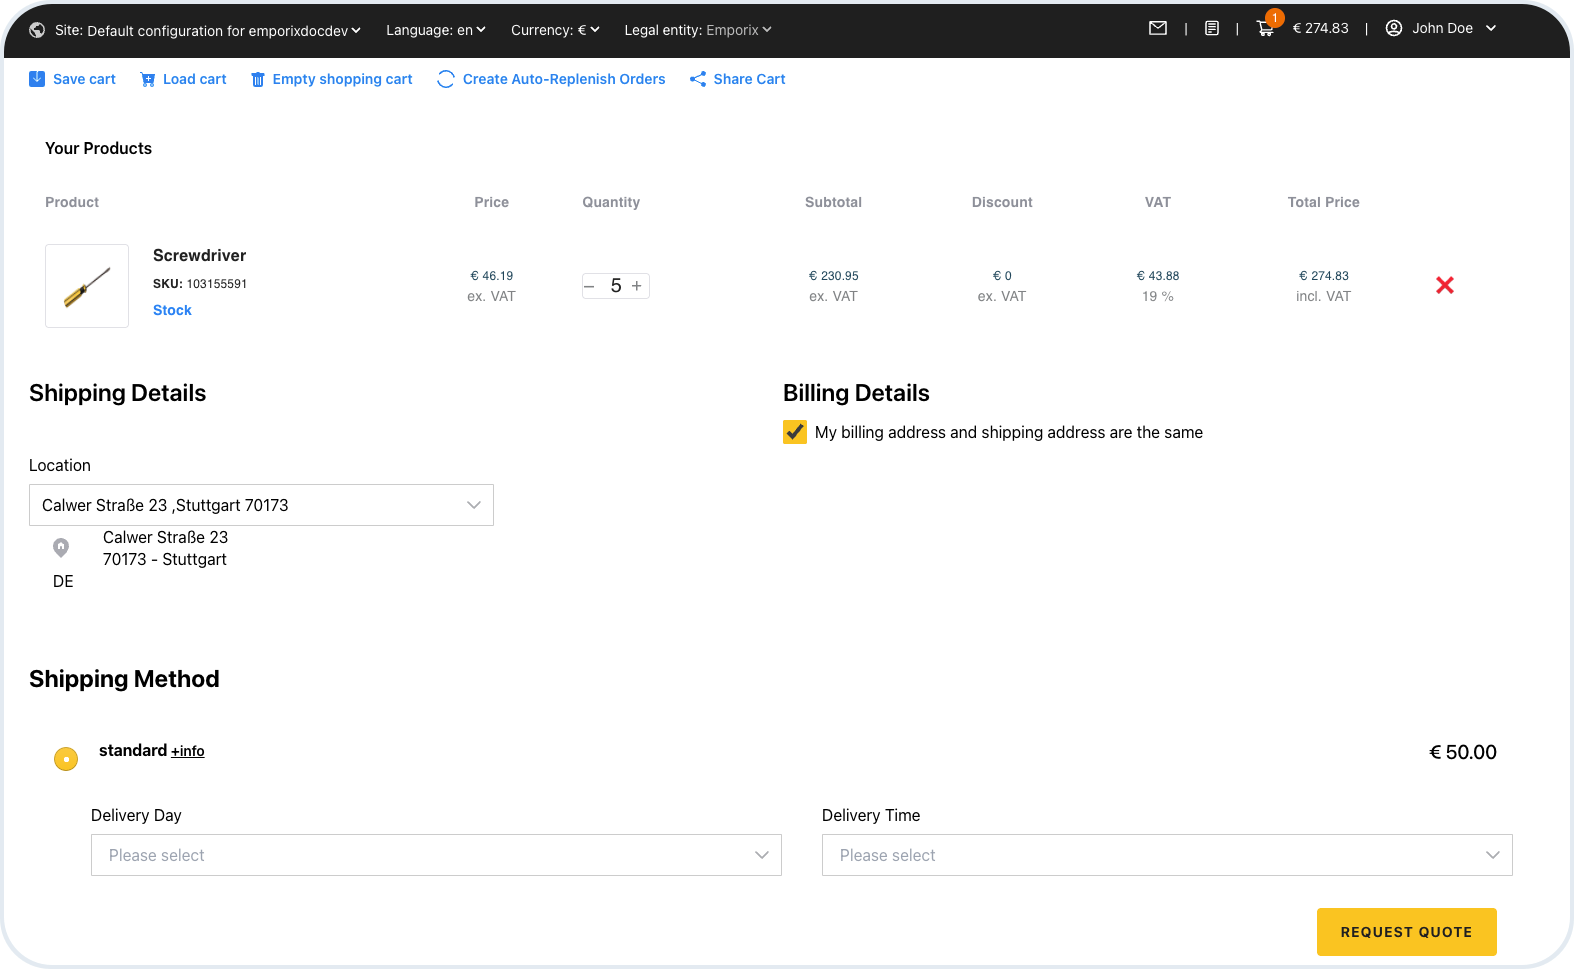1574x969 pixels.
Task: Increase Screwdriver quantity with plus
Action: [x=637, y=286]
